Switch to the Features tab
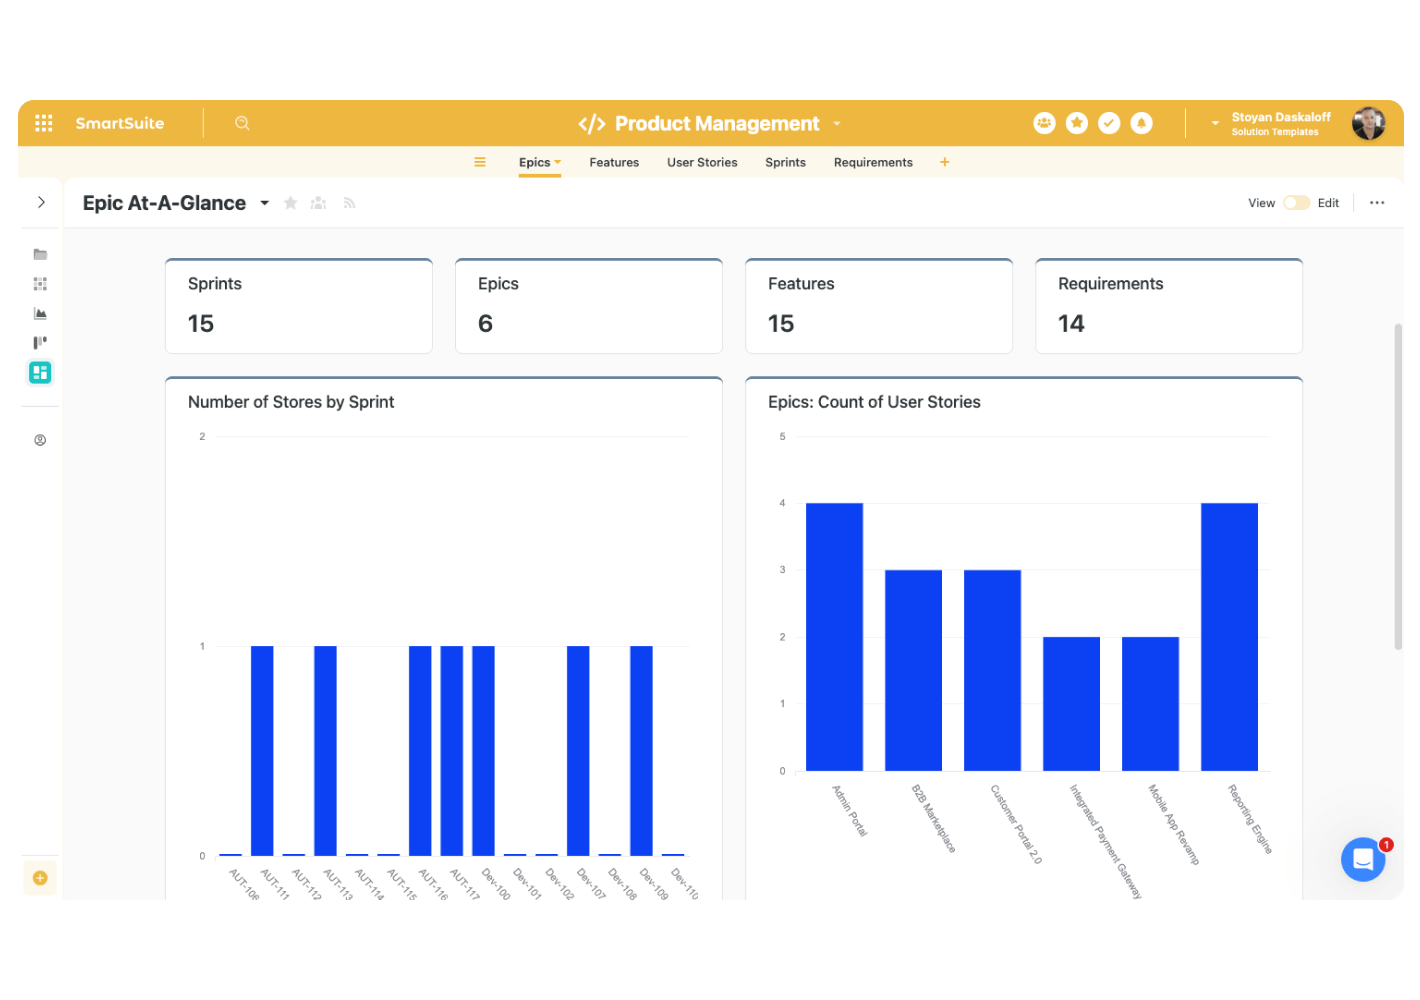The height and width of the screenshot is (1000, 1420). point(614,162)
